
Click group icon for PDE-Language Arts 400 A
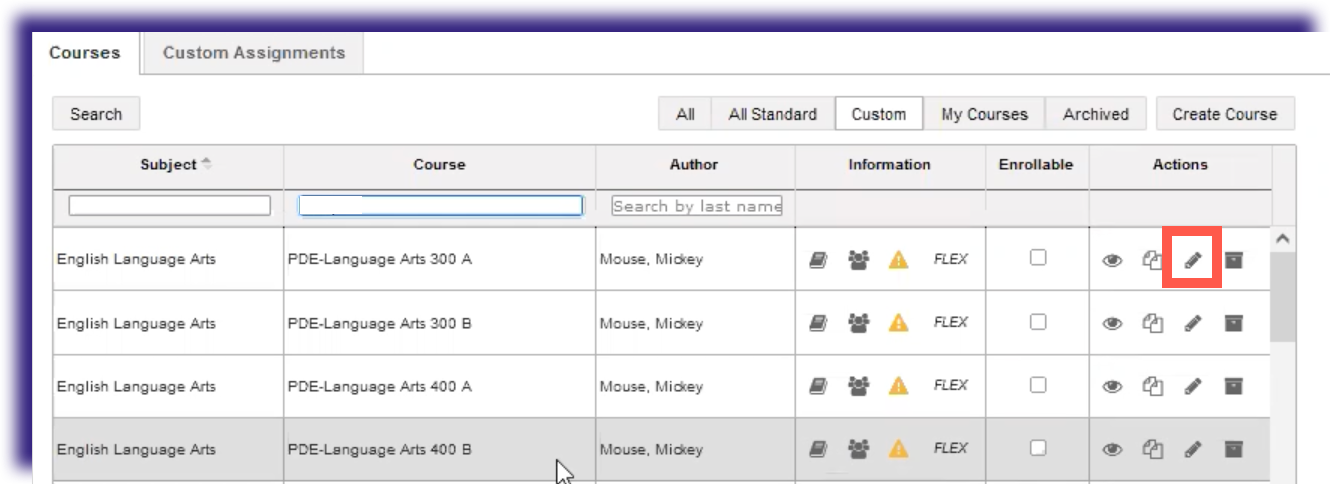point(857,386)
